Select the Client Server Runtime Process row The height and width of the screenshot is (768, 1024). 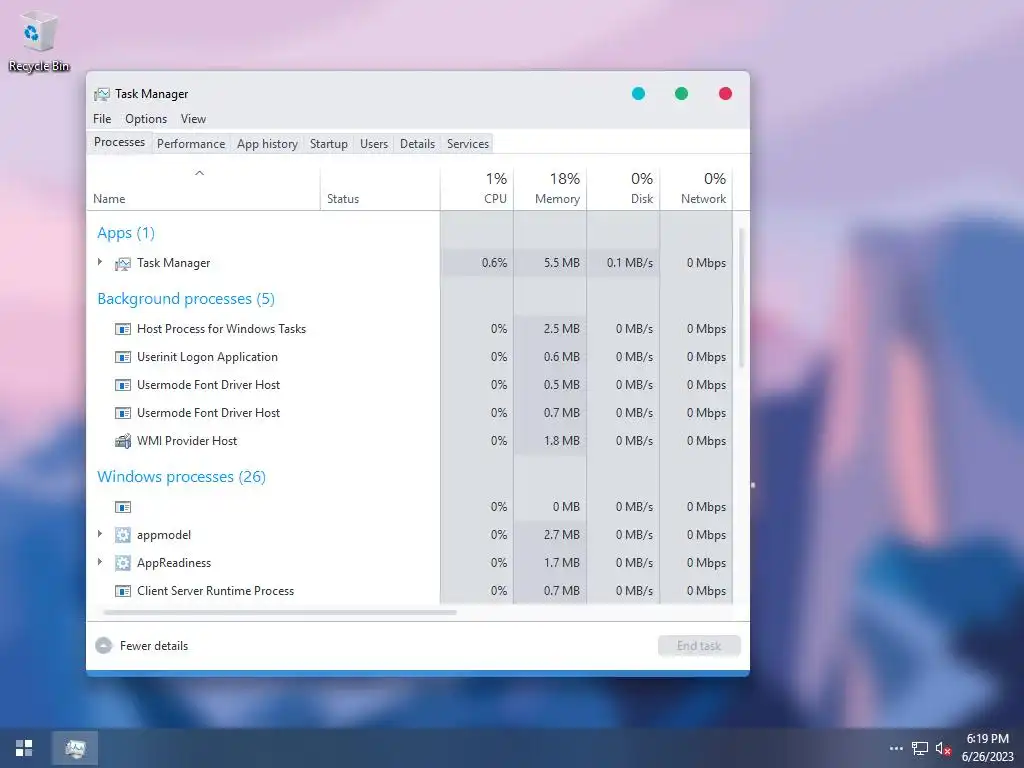(x=409, y=591)
